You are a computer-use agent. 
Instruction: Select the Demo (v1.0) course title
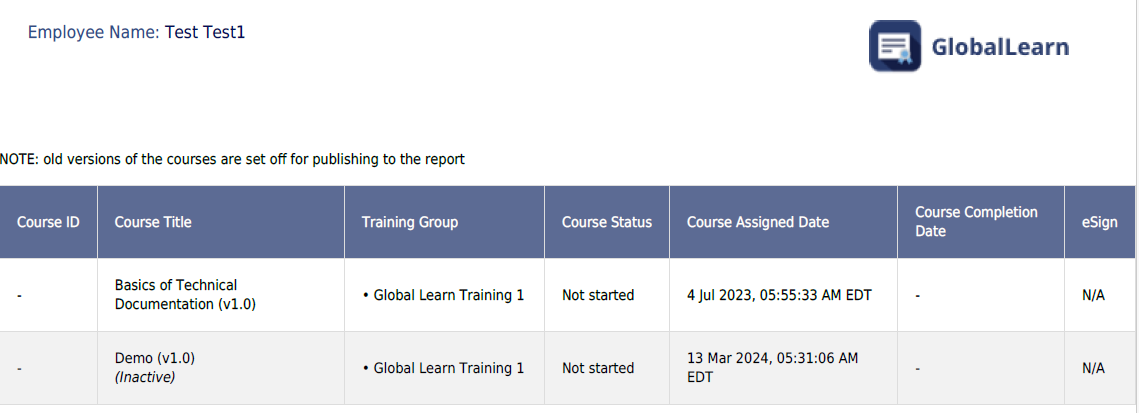155,358
